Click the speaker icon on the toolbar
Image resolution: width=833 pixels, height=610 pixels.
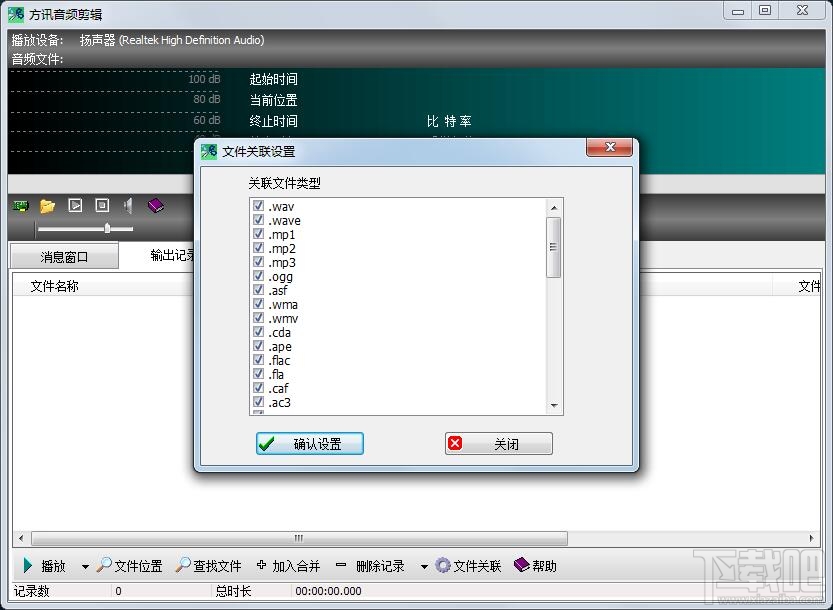[x=127, y=205]
